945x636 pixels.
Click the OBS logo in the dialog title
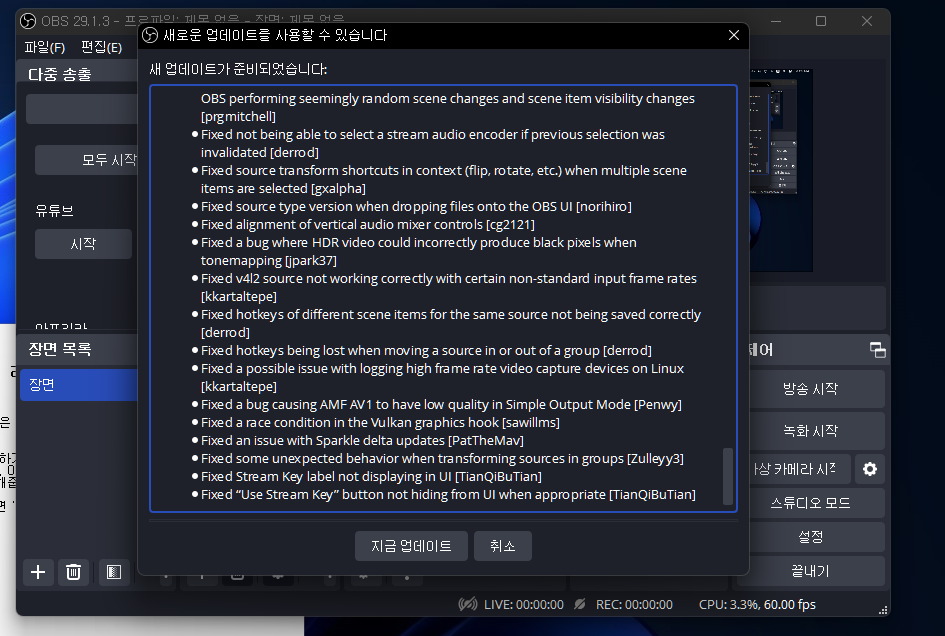pos(150,36)
